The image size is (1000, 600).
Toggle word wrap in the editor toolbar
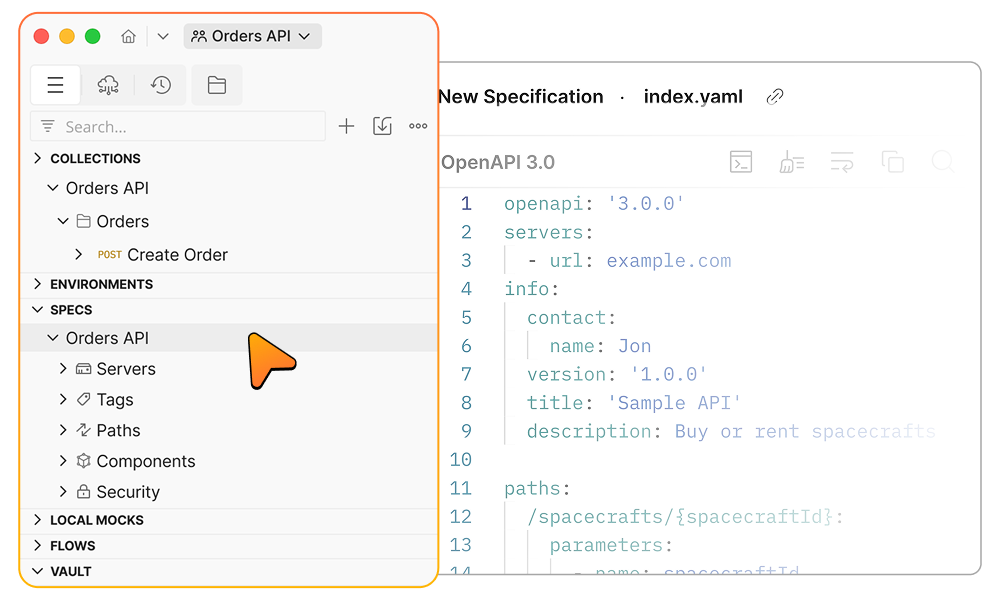(x=842, y=162)
